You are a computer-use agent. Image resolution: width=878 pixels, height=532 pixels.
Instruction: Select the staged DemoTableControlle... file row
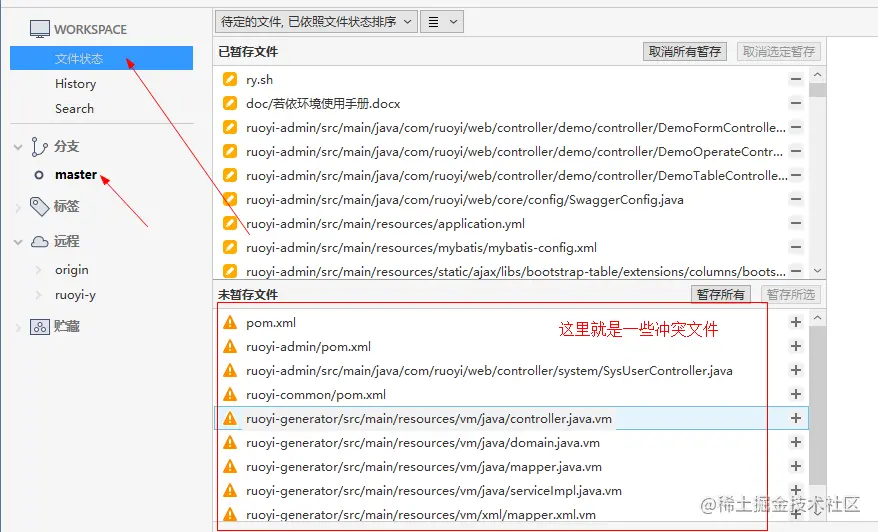(x=511, y=175)
